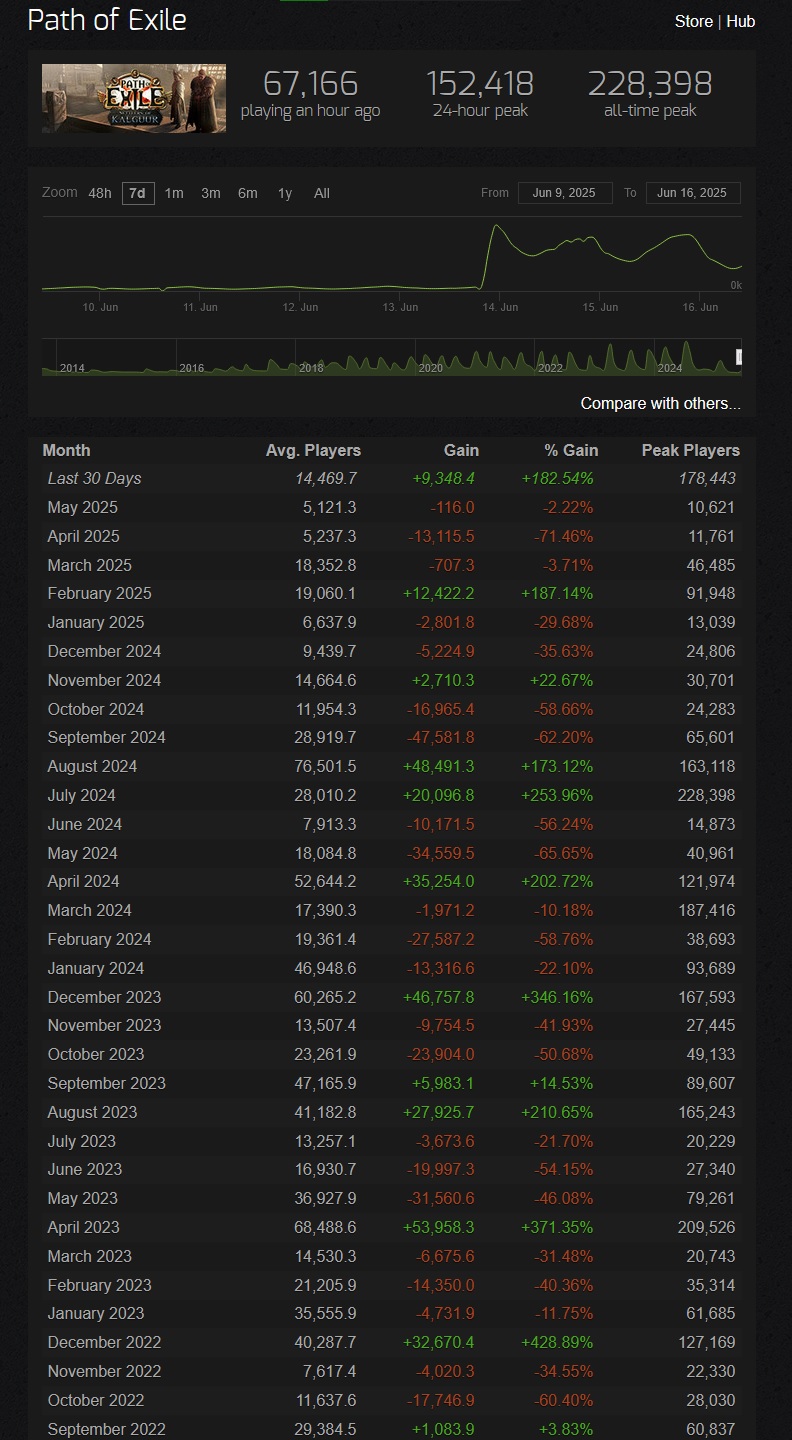
Task: Click the May 2025 month cell
Action: click(82, 508)
